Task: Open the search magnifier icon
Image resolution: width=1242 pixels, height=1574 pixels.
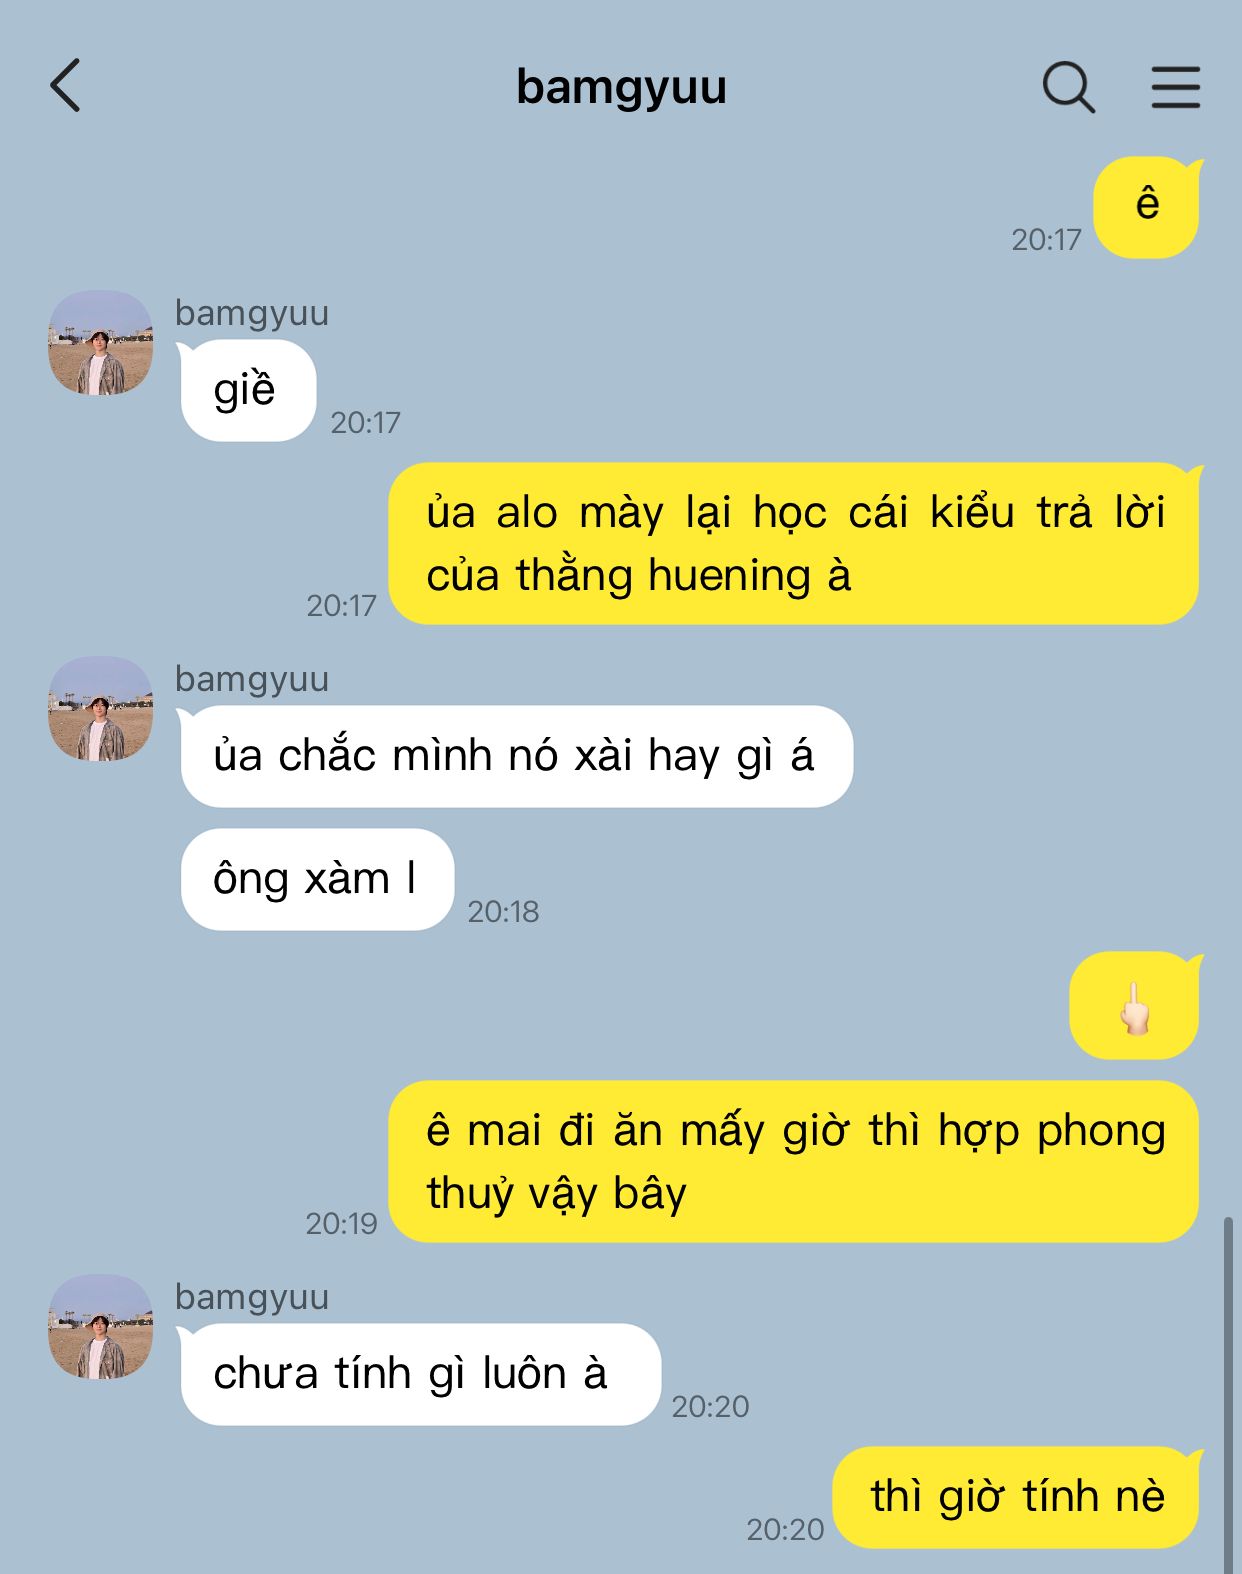Action: (1069, 87)
